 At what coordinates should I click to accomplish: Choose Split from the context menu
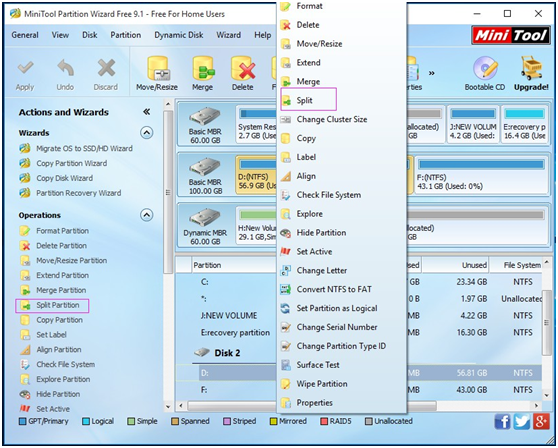click(308, 100)
